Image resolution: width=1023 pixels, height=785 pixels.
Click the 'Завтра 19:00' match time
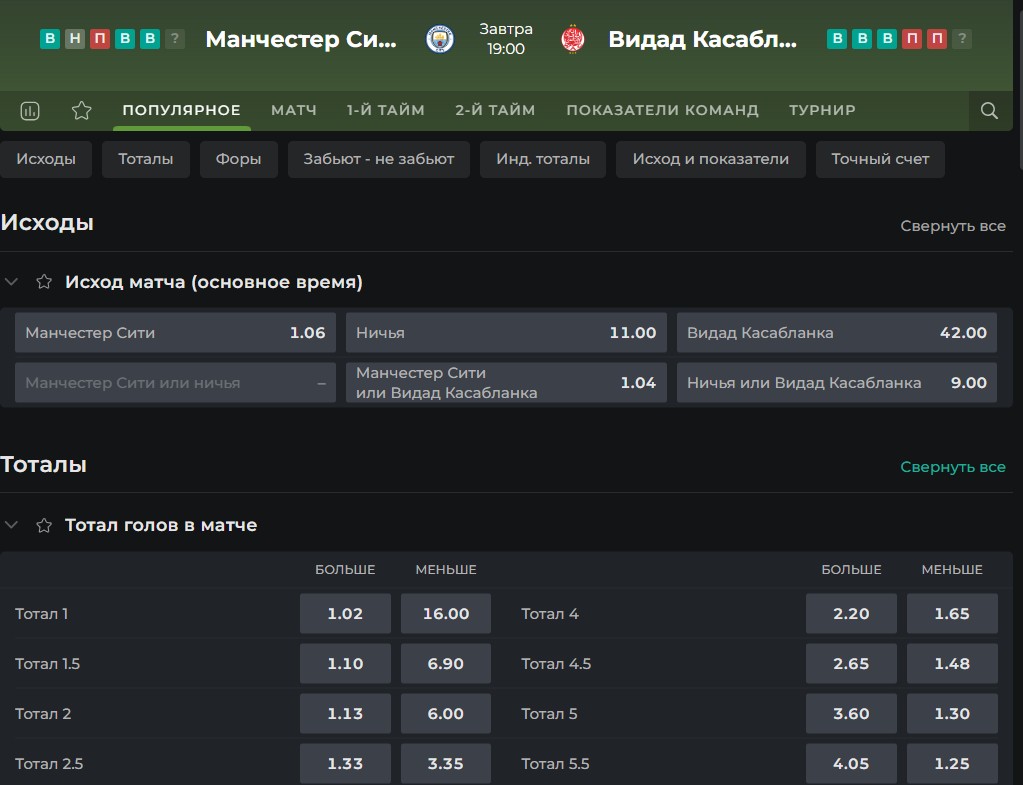point(506,39)
